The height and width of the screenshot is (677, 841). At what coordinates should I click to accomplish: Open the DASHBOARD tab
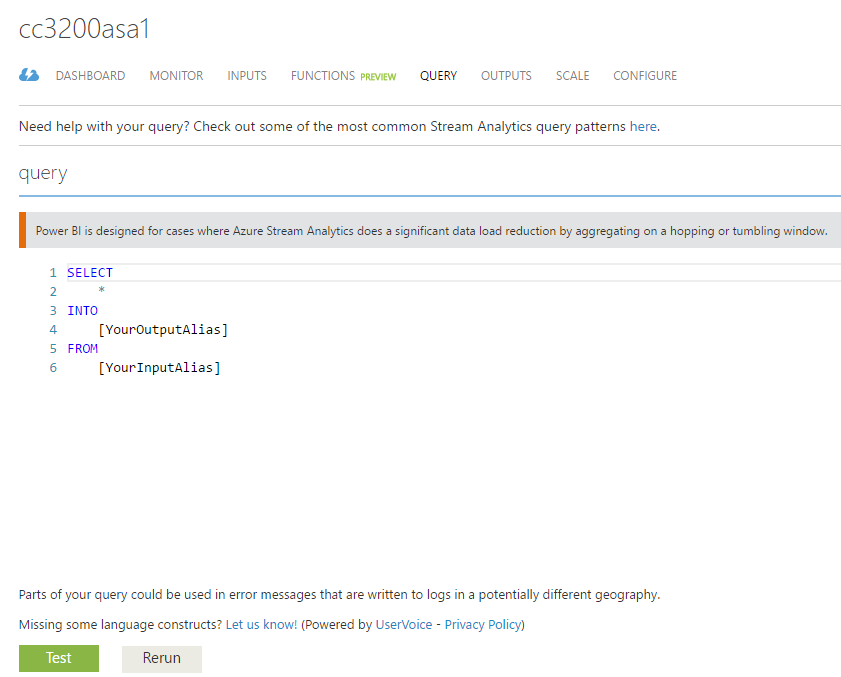91,76
